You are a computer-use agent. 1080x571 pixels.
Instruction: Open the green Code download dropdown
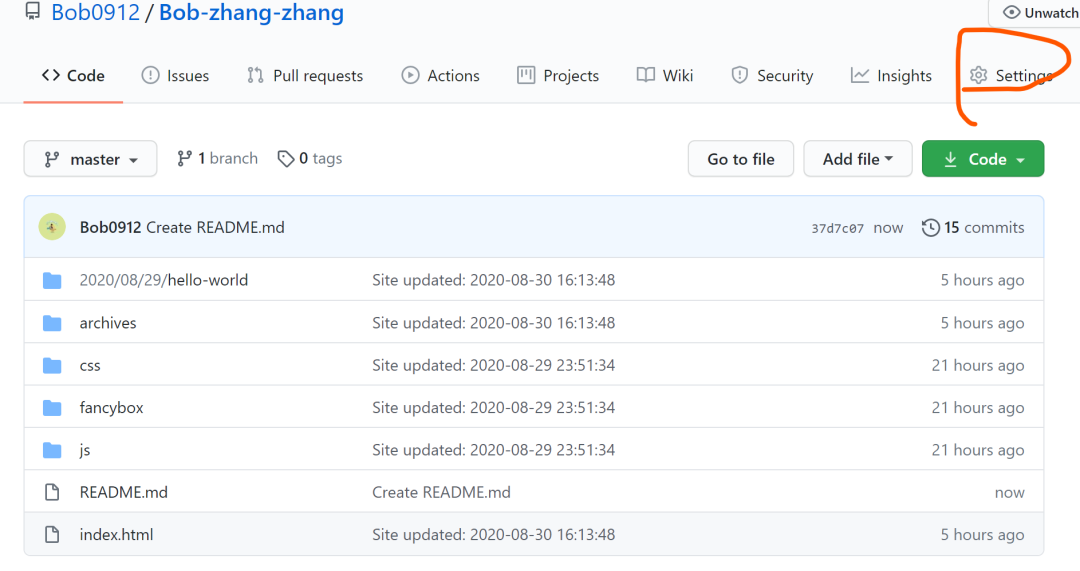click(983, 159)
